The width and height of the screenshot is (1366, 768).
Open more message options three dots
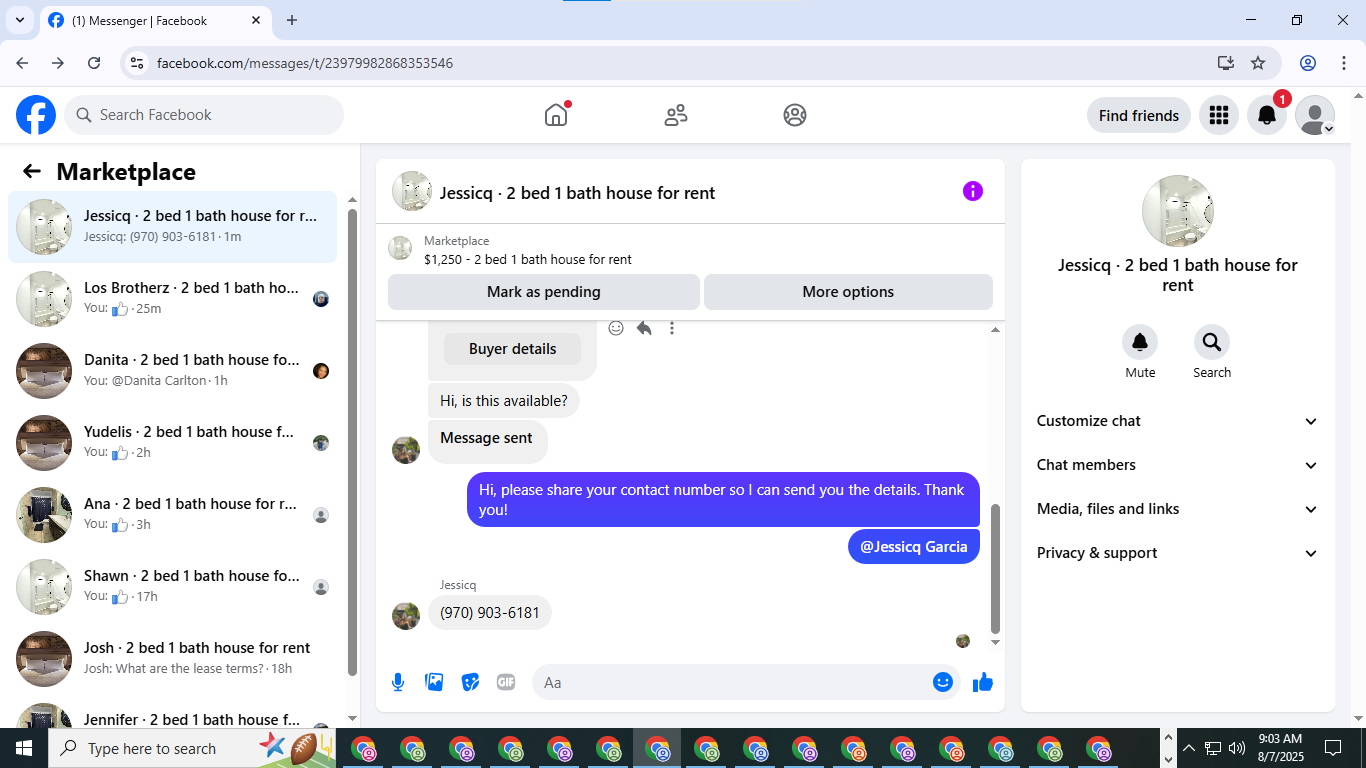pos(672,328)
